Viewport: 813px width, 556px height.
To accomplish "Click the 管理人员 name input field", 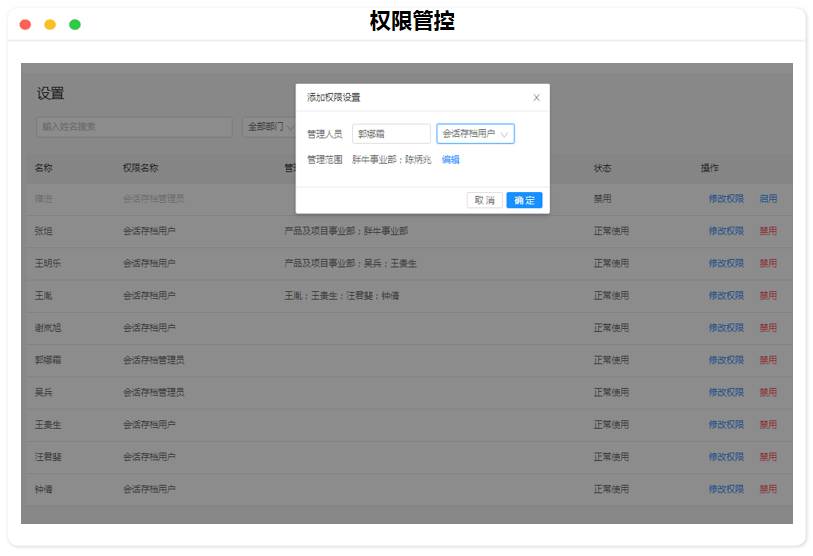I will pos(391,134).
